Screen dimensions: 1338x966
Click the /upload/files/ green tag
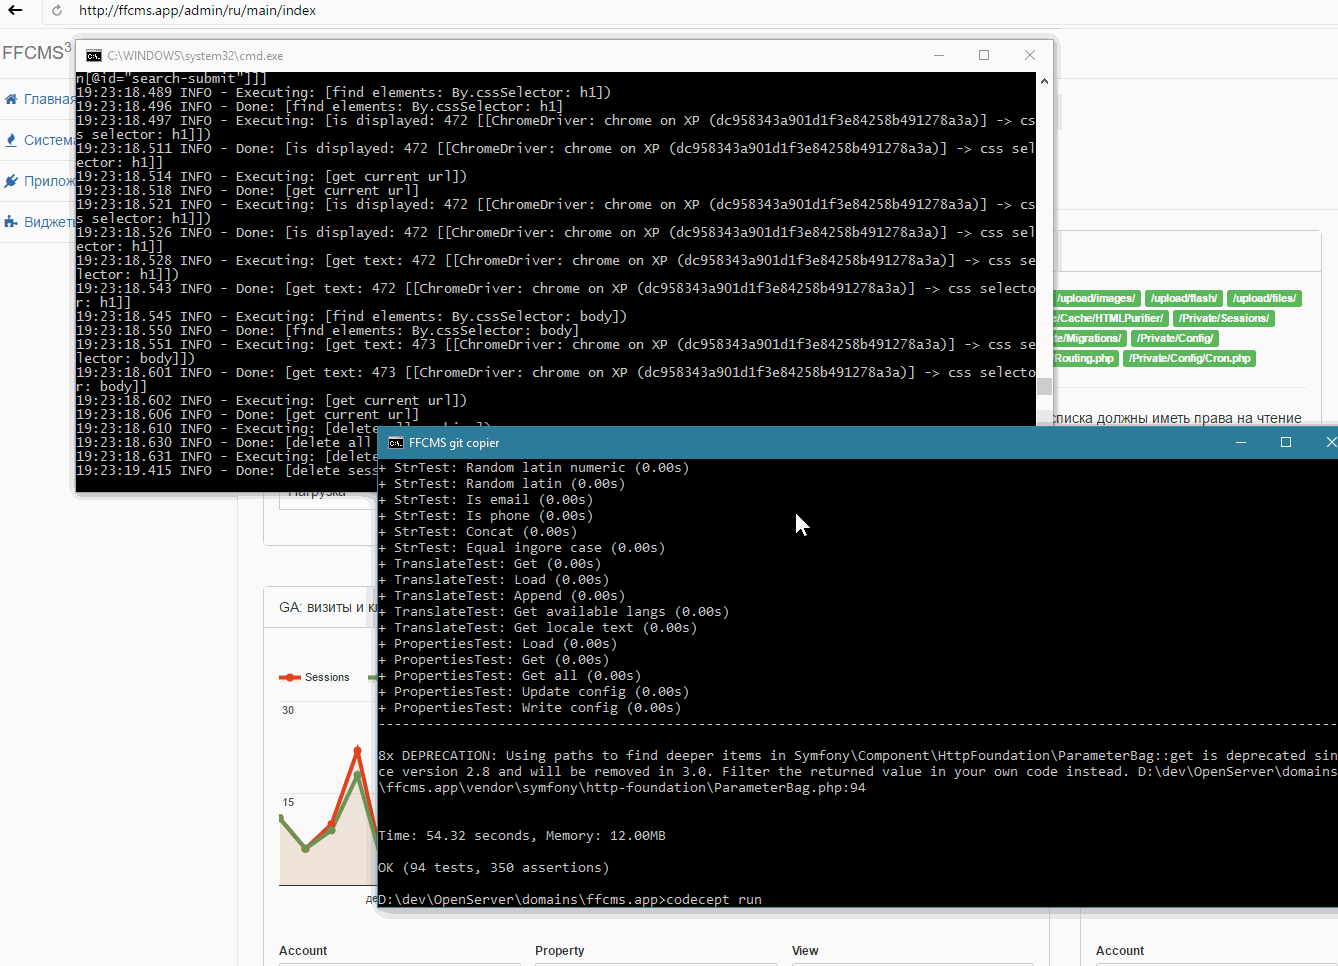[x=1264, y=298]
